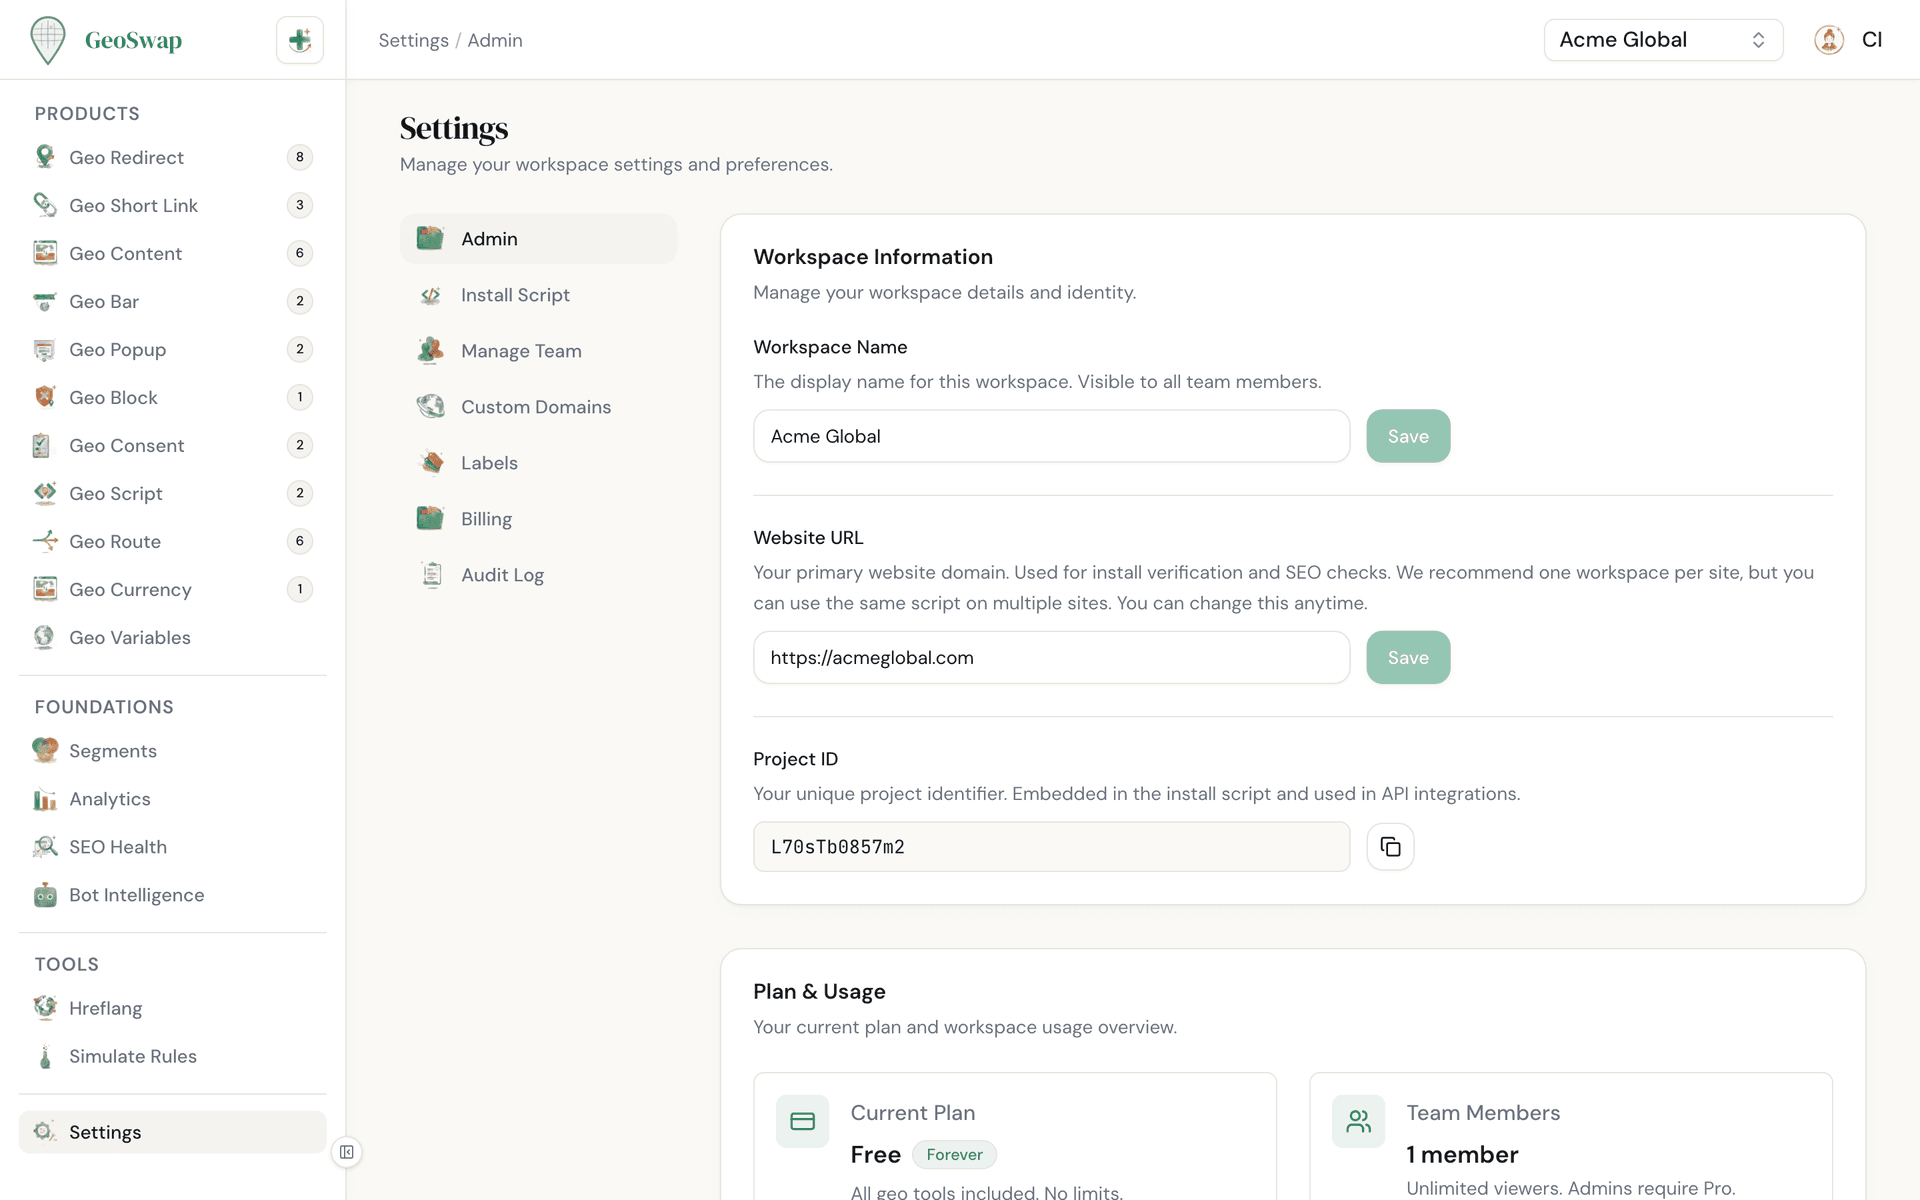The image size is (1920, 1200).
Task: Switch to the Manage Team section
Action: 521,351
